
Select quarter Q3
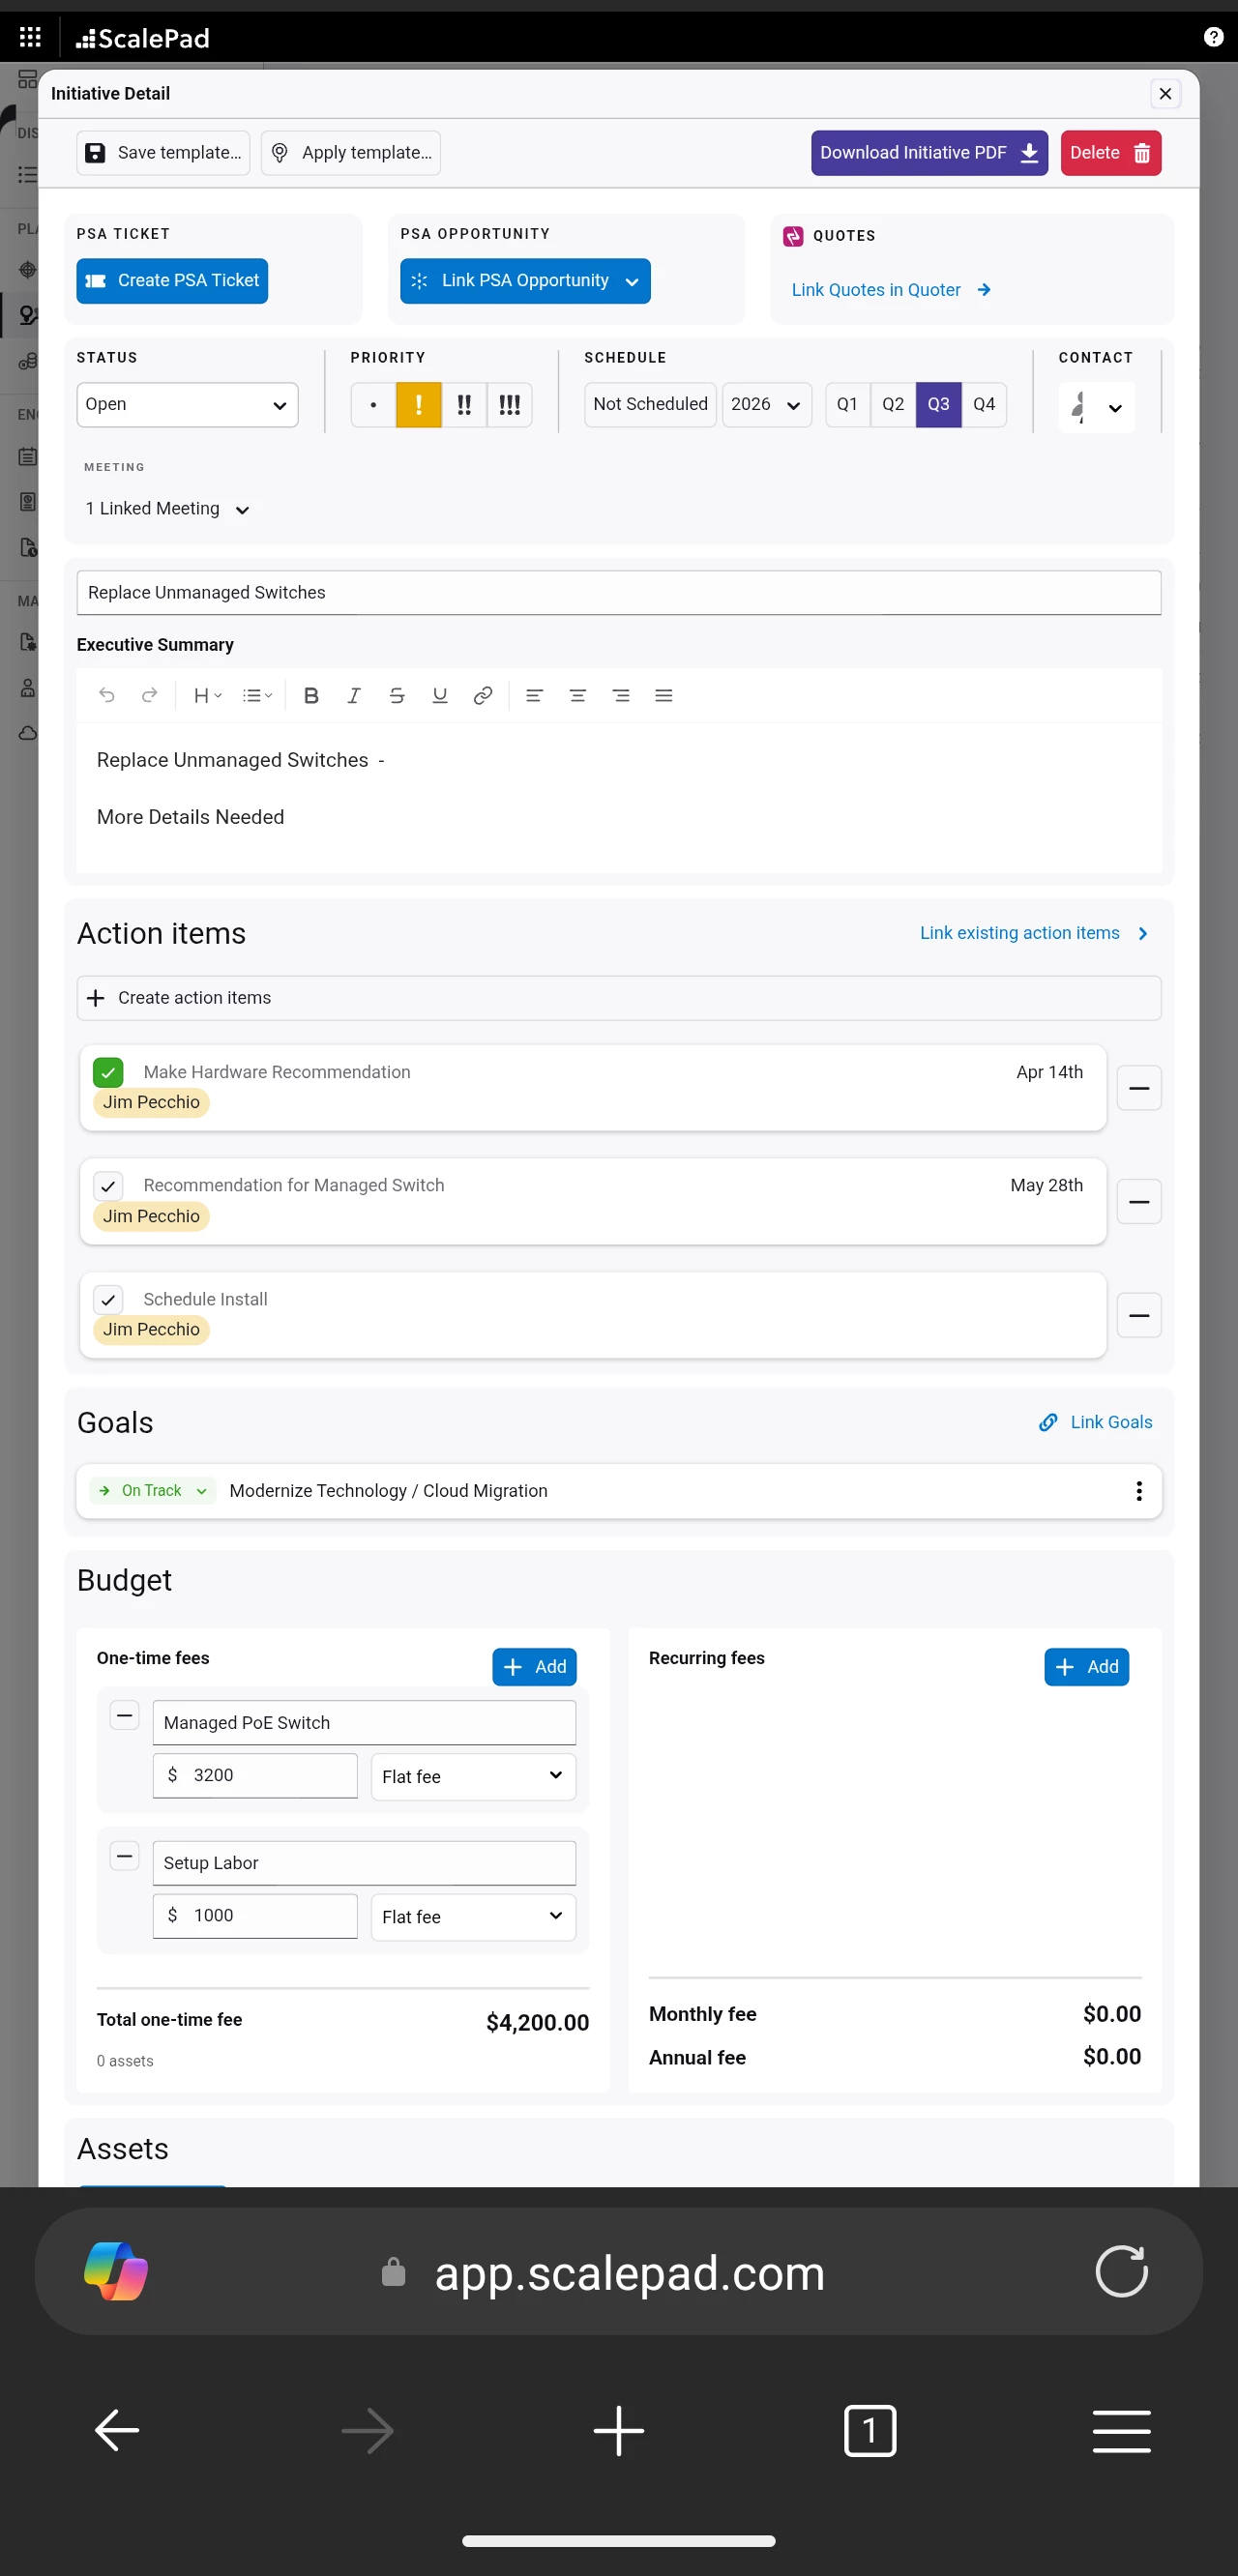pos(938,405)
